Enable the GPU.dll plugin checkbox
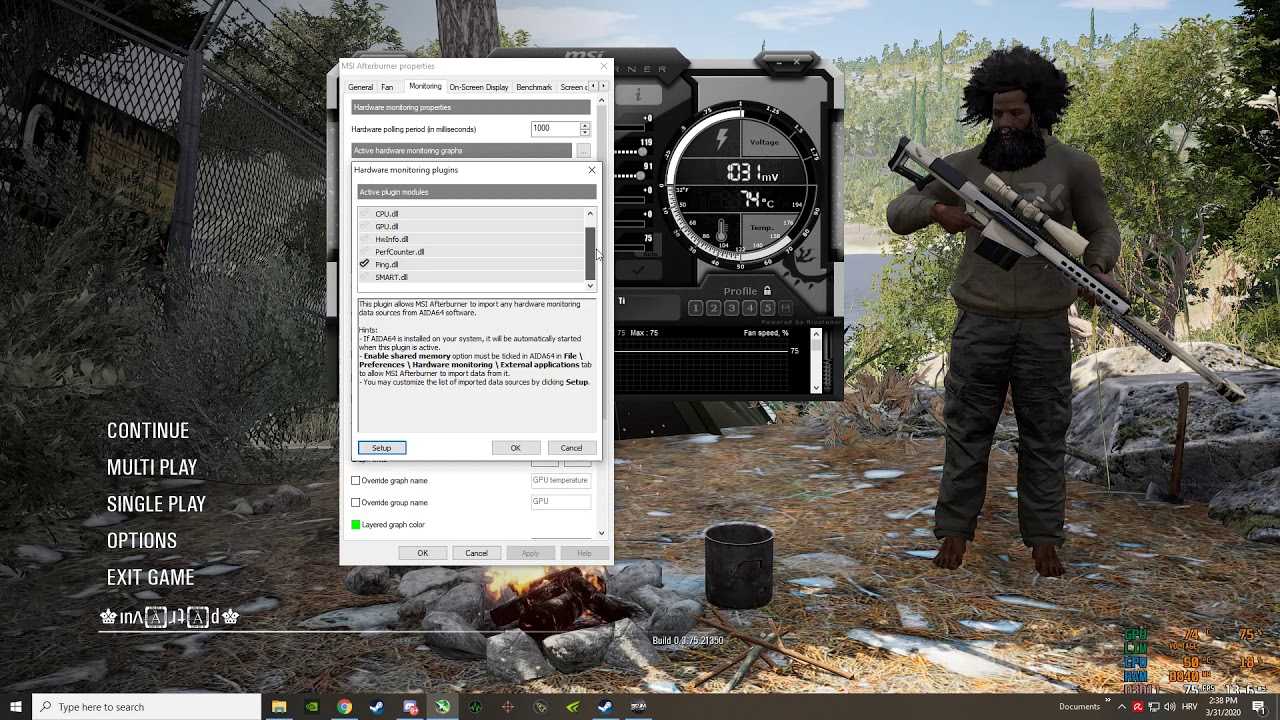The height and width of the screenshot is (720, 1280). pos(364,226)
